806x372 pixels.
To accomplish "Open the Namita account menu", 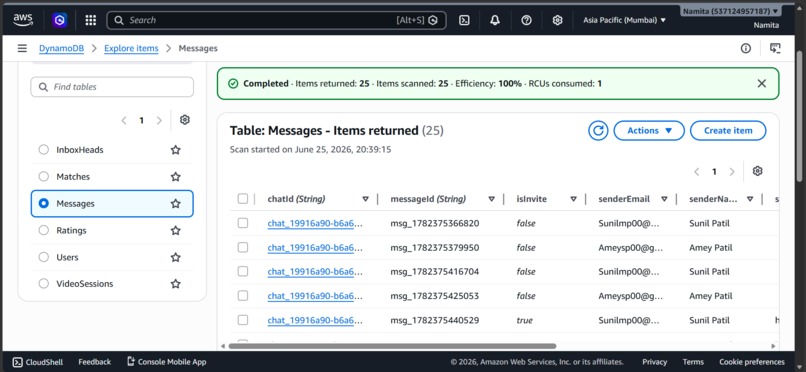I will pyautogui.click(x=731, y=11).
